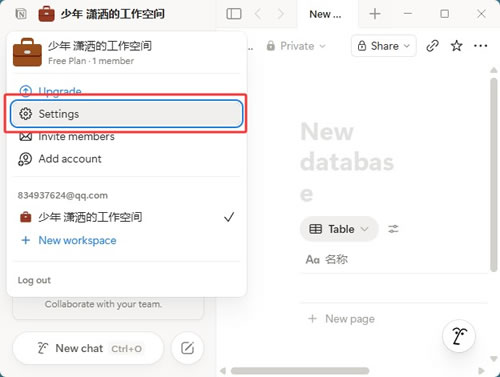The width and height of the screenshot is (500, 377).
Task: Open the workspace switcher in title bar
Action: (102, 14)
